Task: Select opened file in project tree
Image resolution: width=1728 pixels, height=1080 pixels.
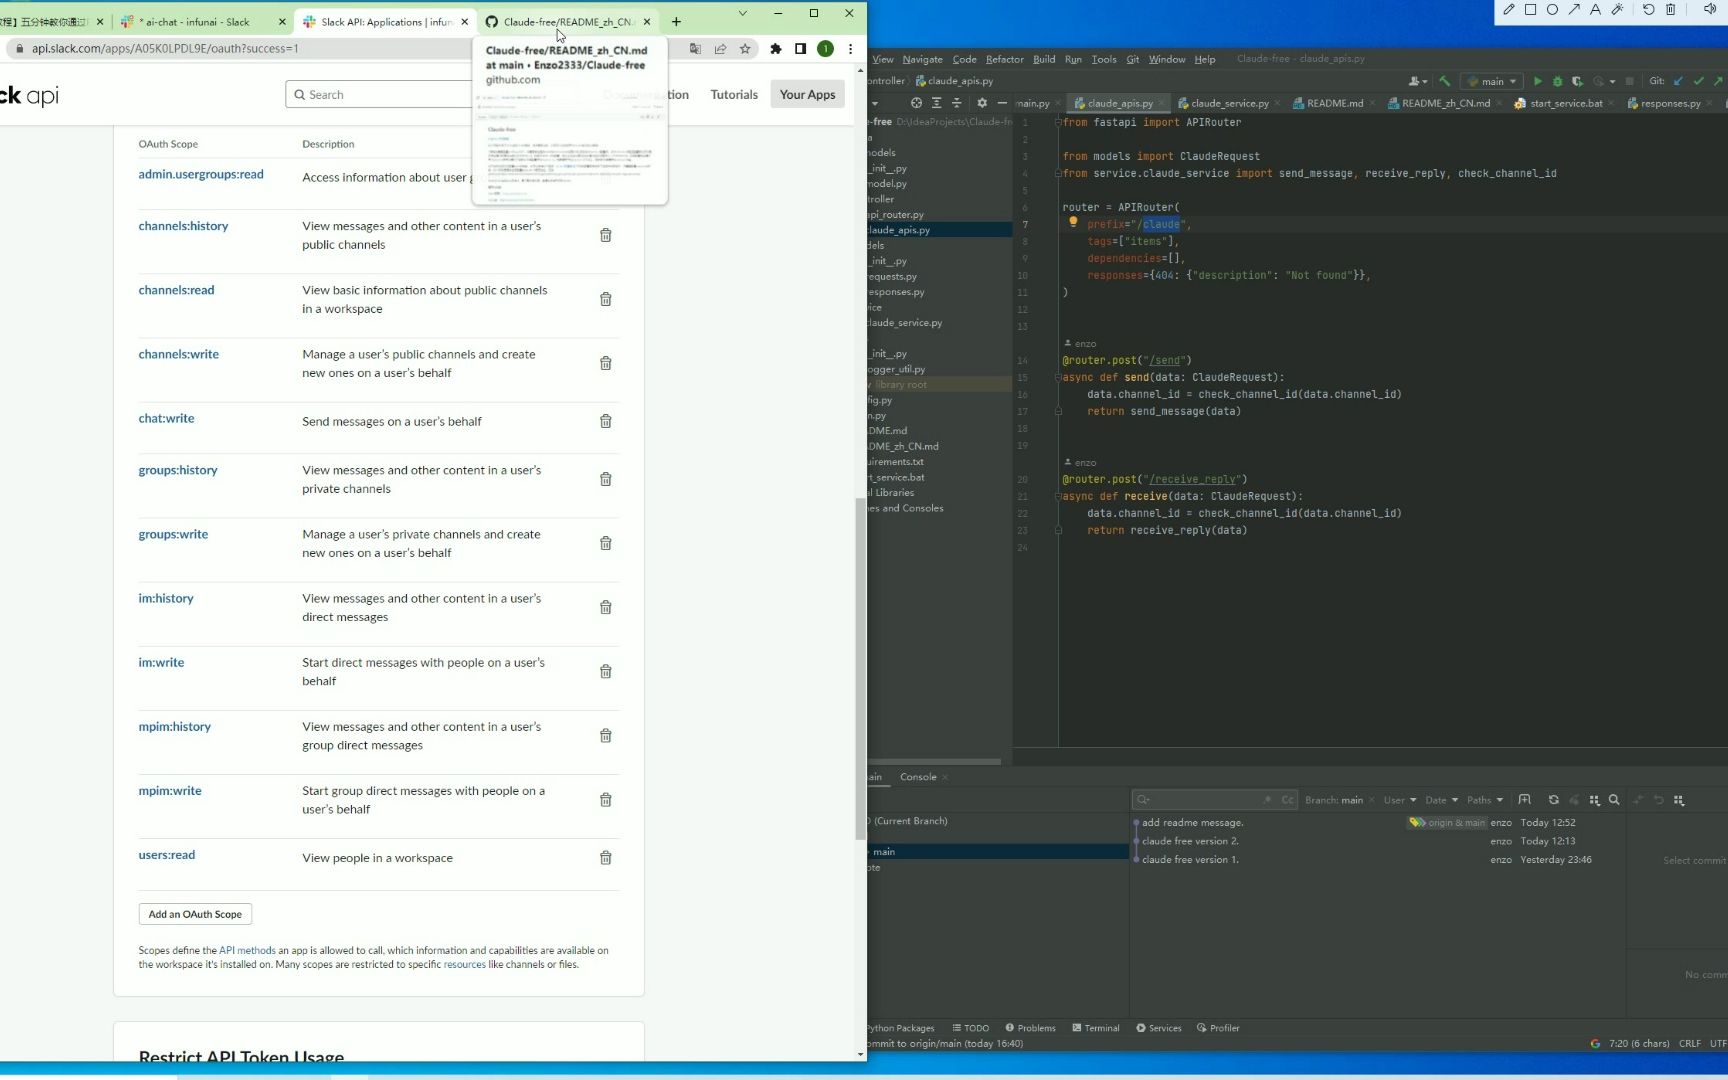Action: point(916,103)
